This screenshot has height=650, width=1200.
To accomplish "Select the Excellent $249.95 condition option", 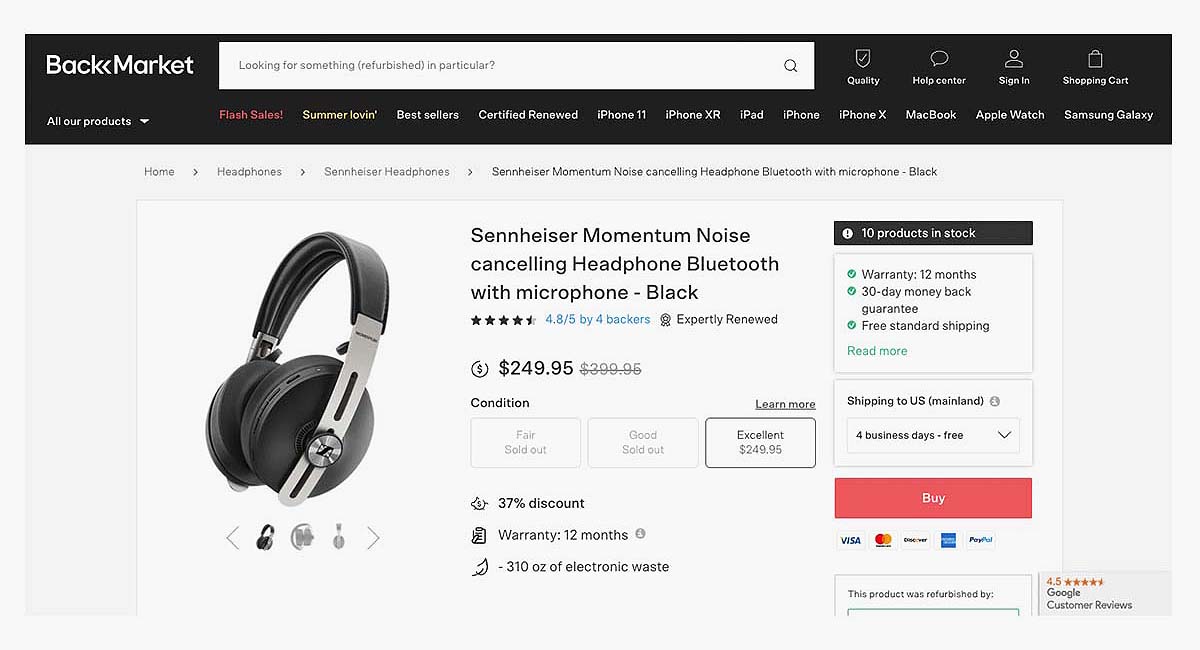I will click(x=760, y=442).
